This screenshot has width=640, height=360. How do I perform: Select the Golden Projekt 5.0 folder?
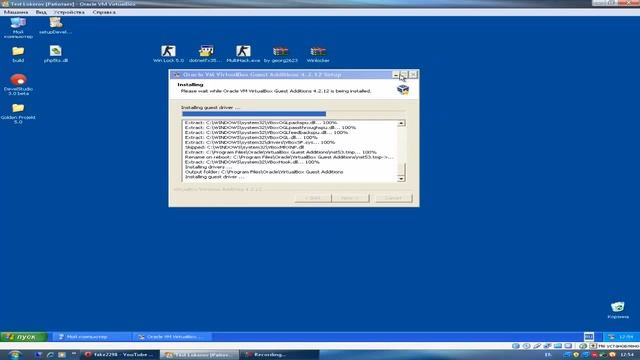coord(18,113)
